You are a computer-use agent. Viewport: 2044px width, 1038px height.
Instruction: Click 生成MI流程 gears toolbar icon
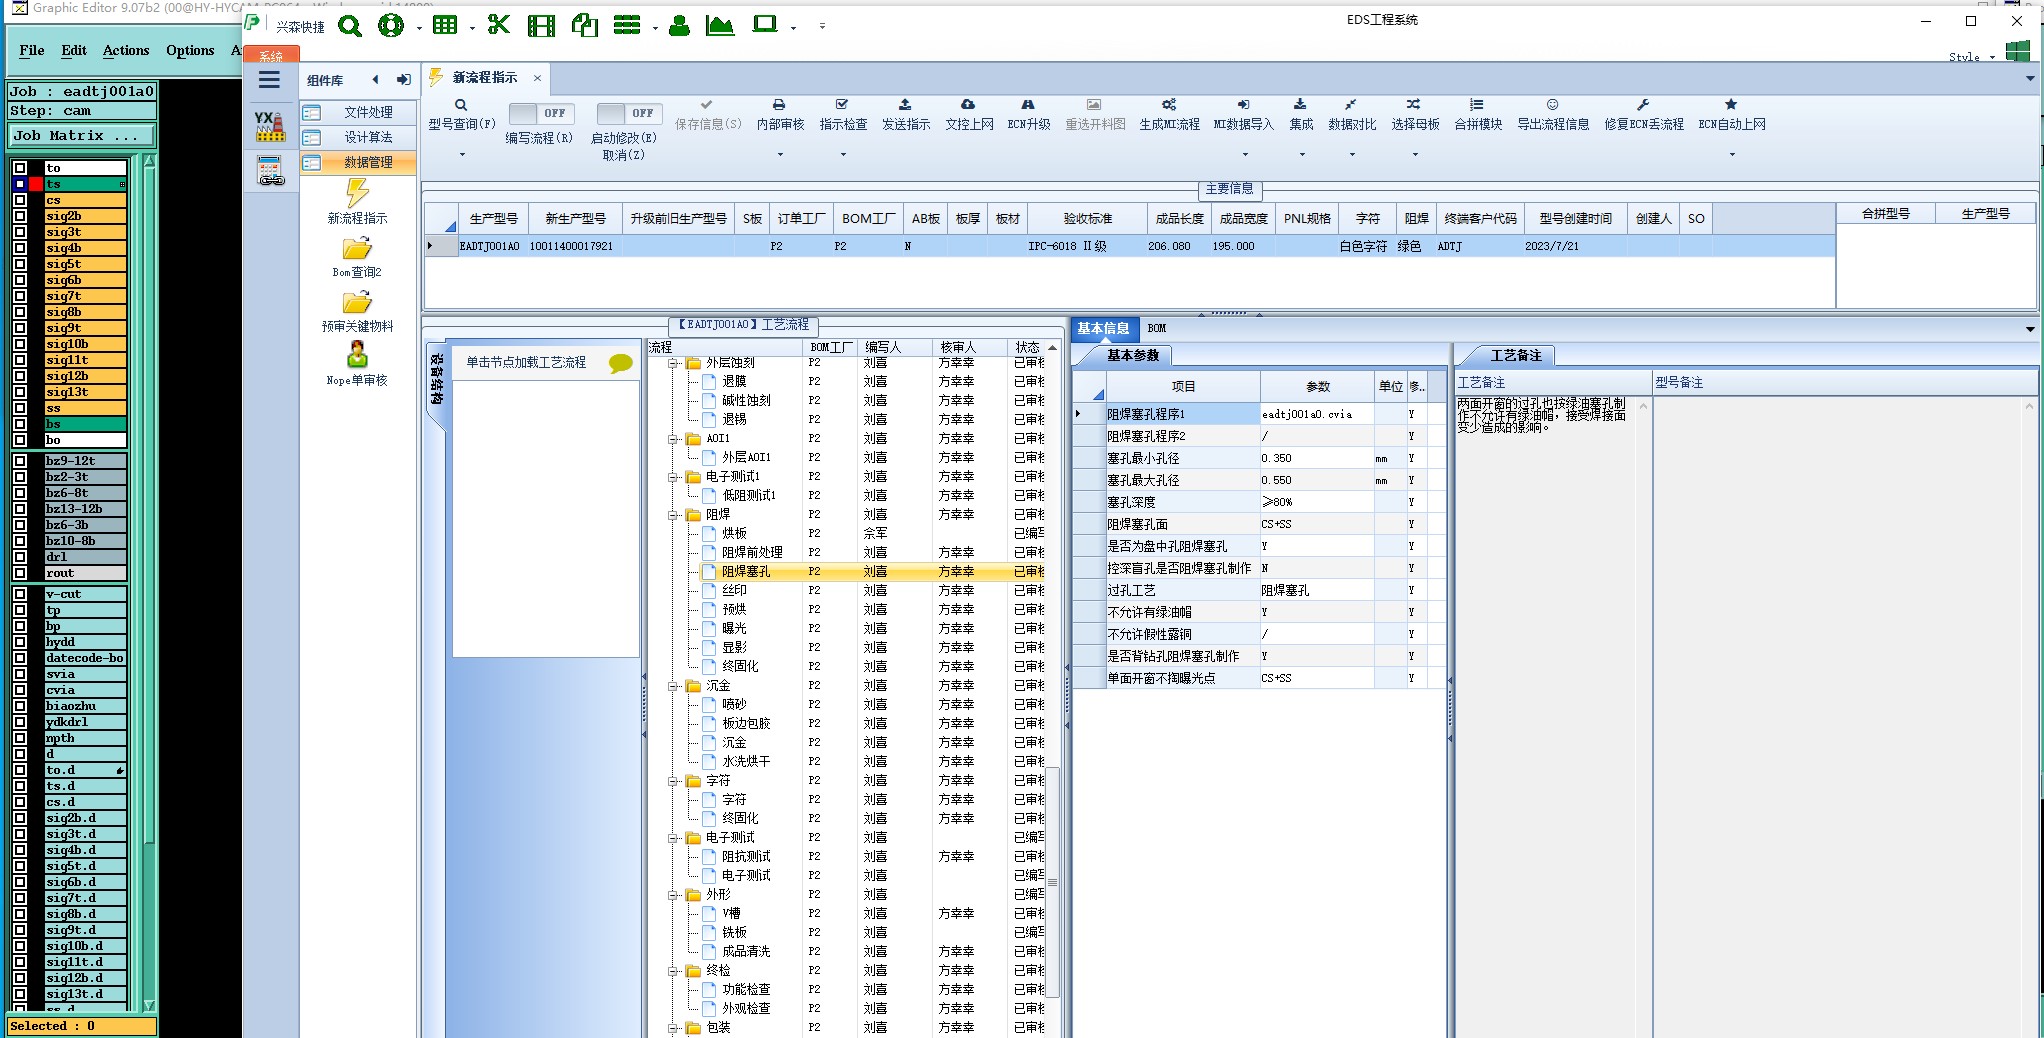click(x=1169, y=105)
